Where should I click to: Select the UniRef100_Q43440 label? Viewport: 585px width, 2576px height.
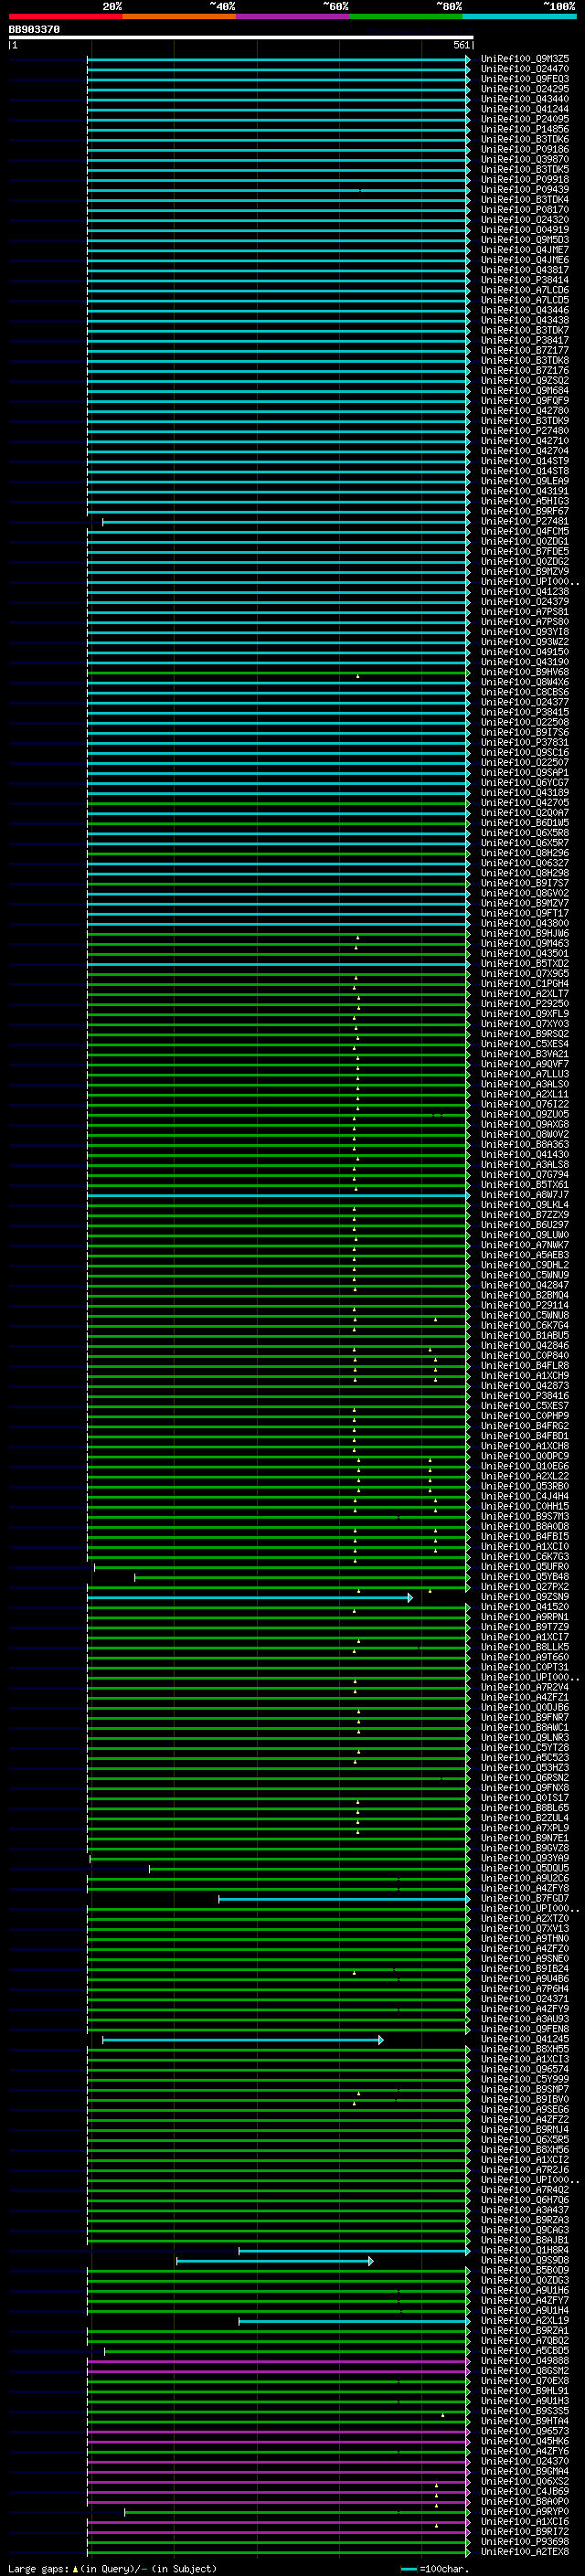[525, 99]
